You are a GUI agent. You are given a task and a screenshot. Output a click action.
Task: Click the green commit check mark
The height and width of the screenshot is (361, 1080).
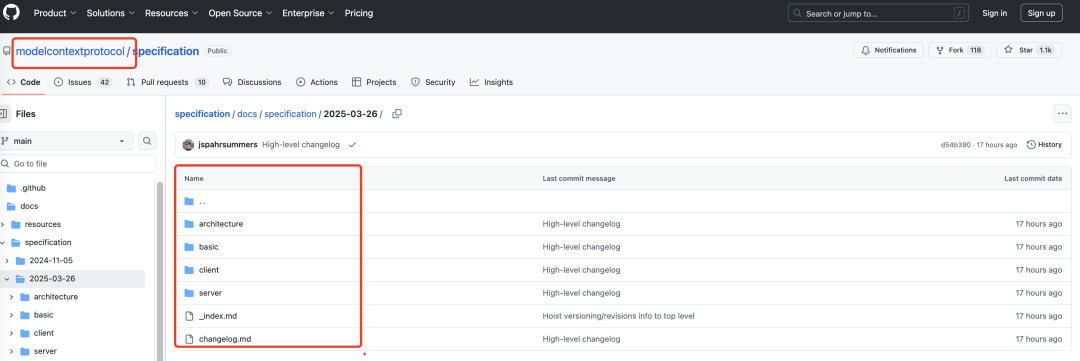(353, 145)
